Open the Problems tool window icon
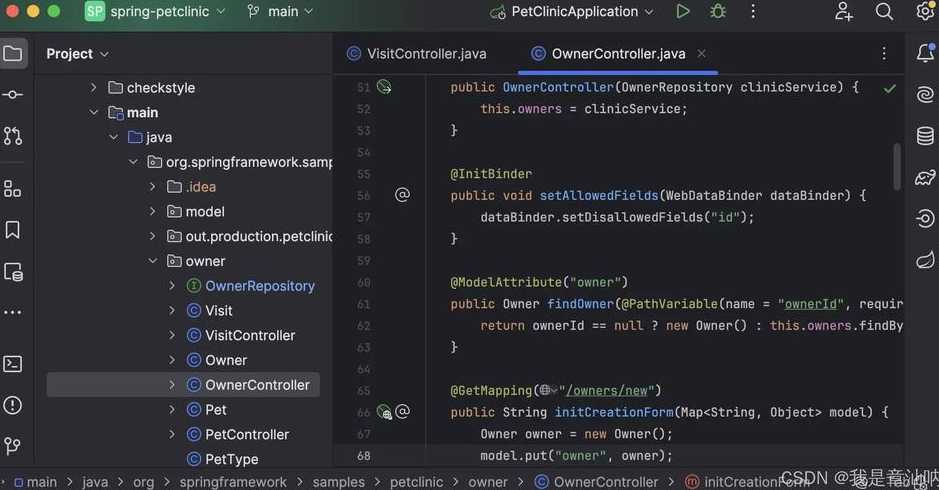939x490 pixels. pyautogui.click(x=13, y=406)
